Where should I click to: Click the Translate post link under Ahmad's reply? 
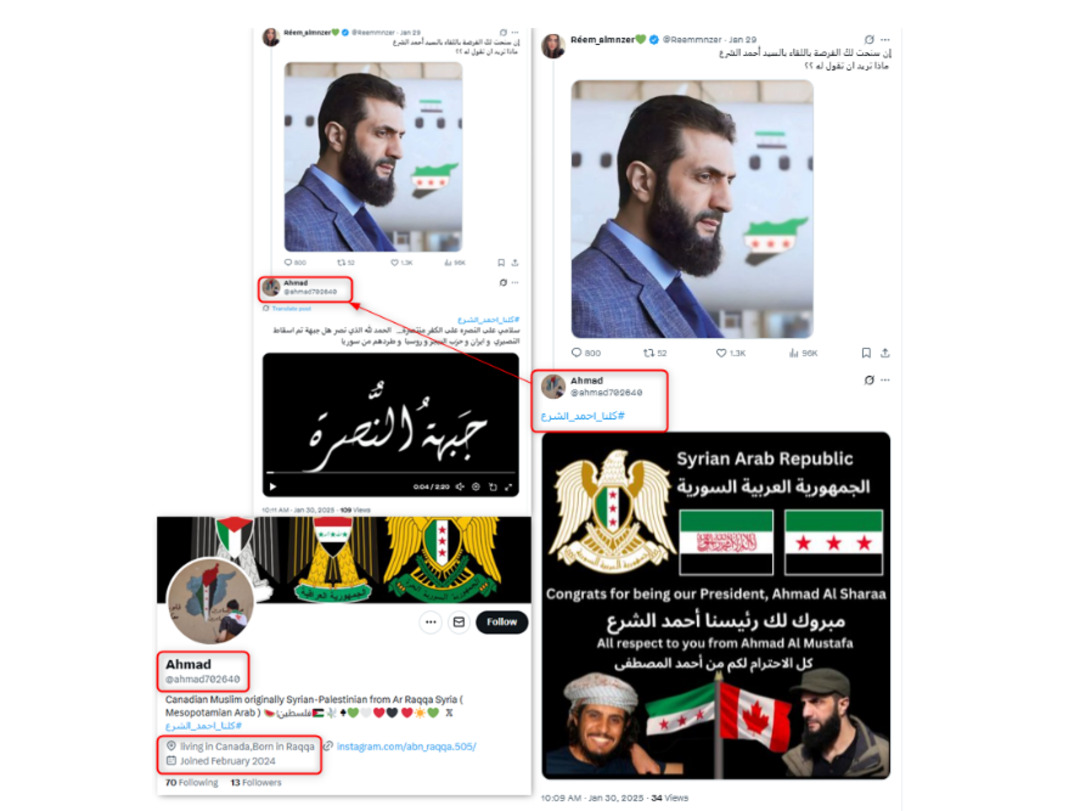point(291,309)
